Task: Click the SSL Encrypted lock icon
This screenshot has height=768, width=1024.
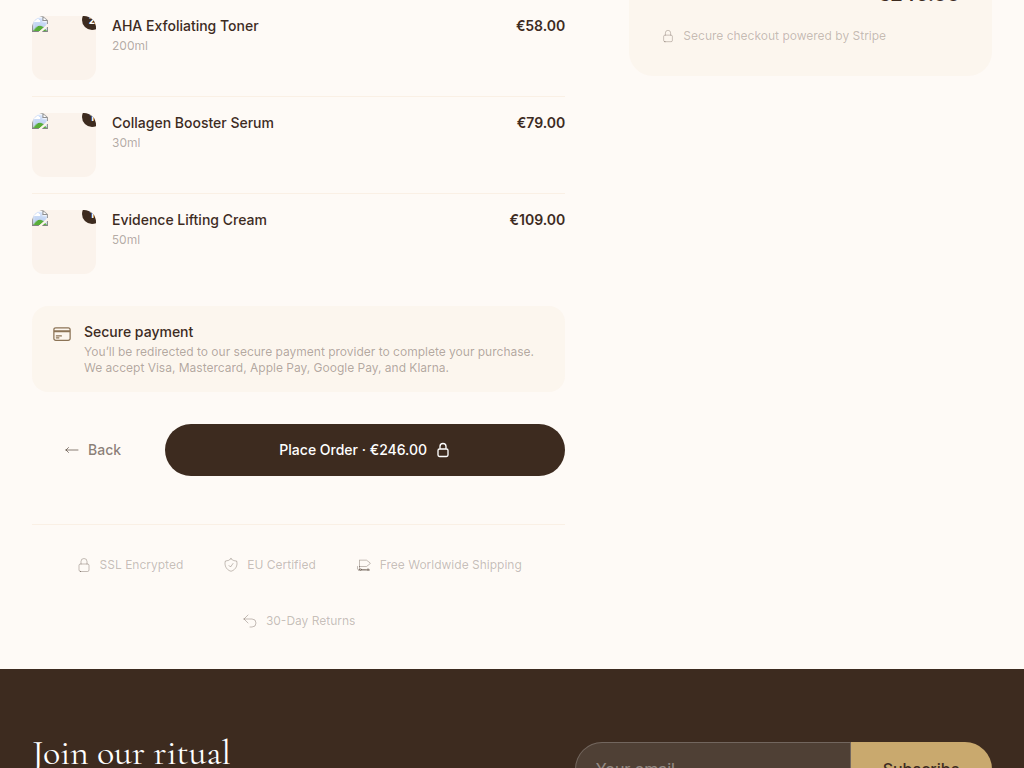Action: tap(84, 565)
